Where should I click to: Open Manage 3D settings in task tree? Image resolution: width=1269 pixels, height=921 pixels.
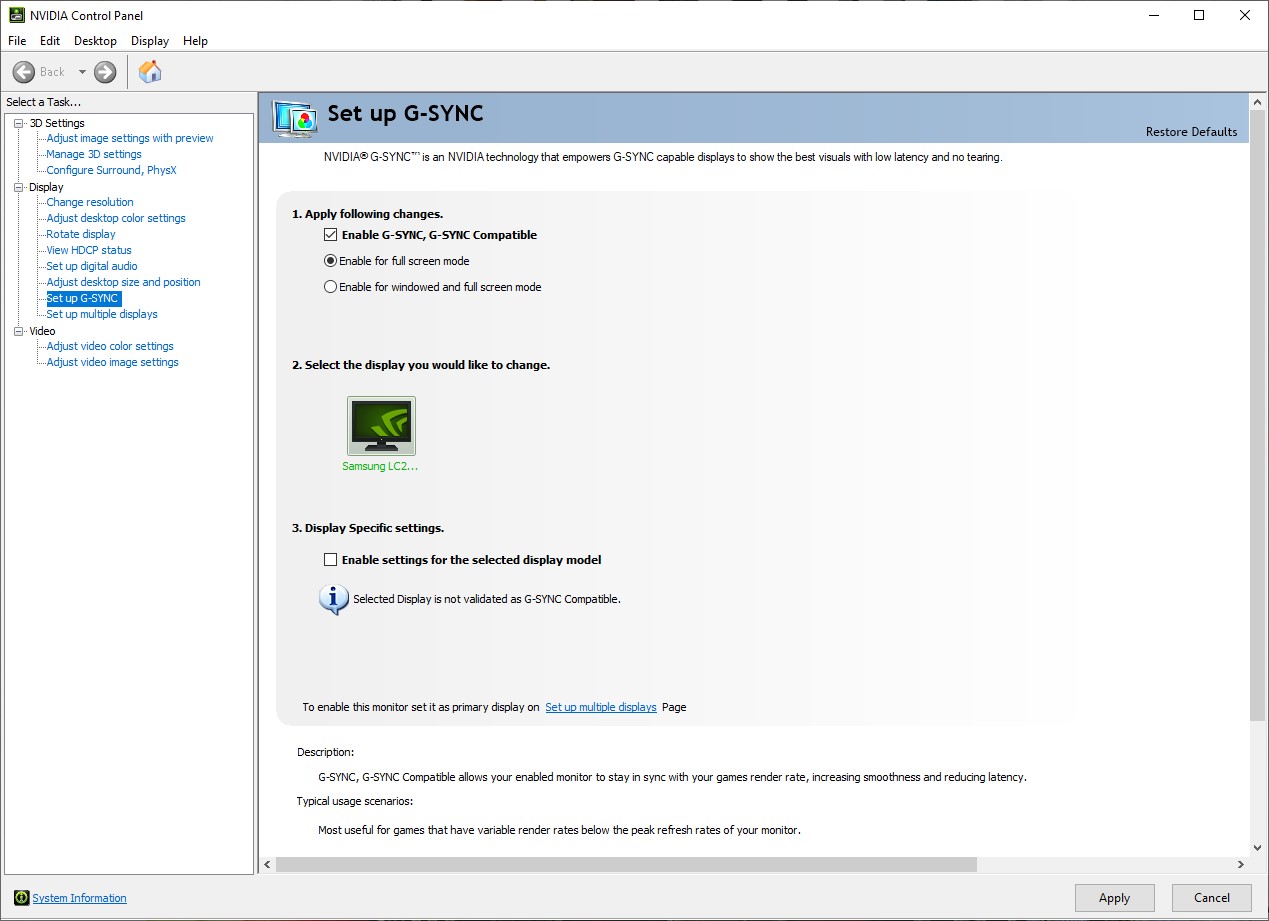[94, 154]
